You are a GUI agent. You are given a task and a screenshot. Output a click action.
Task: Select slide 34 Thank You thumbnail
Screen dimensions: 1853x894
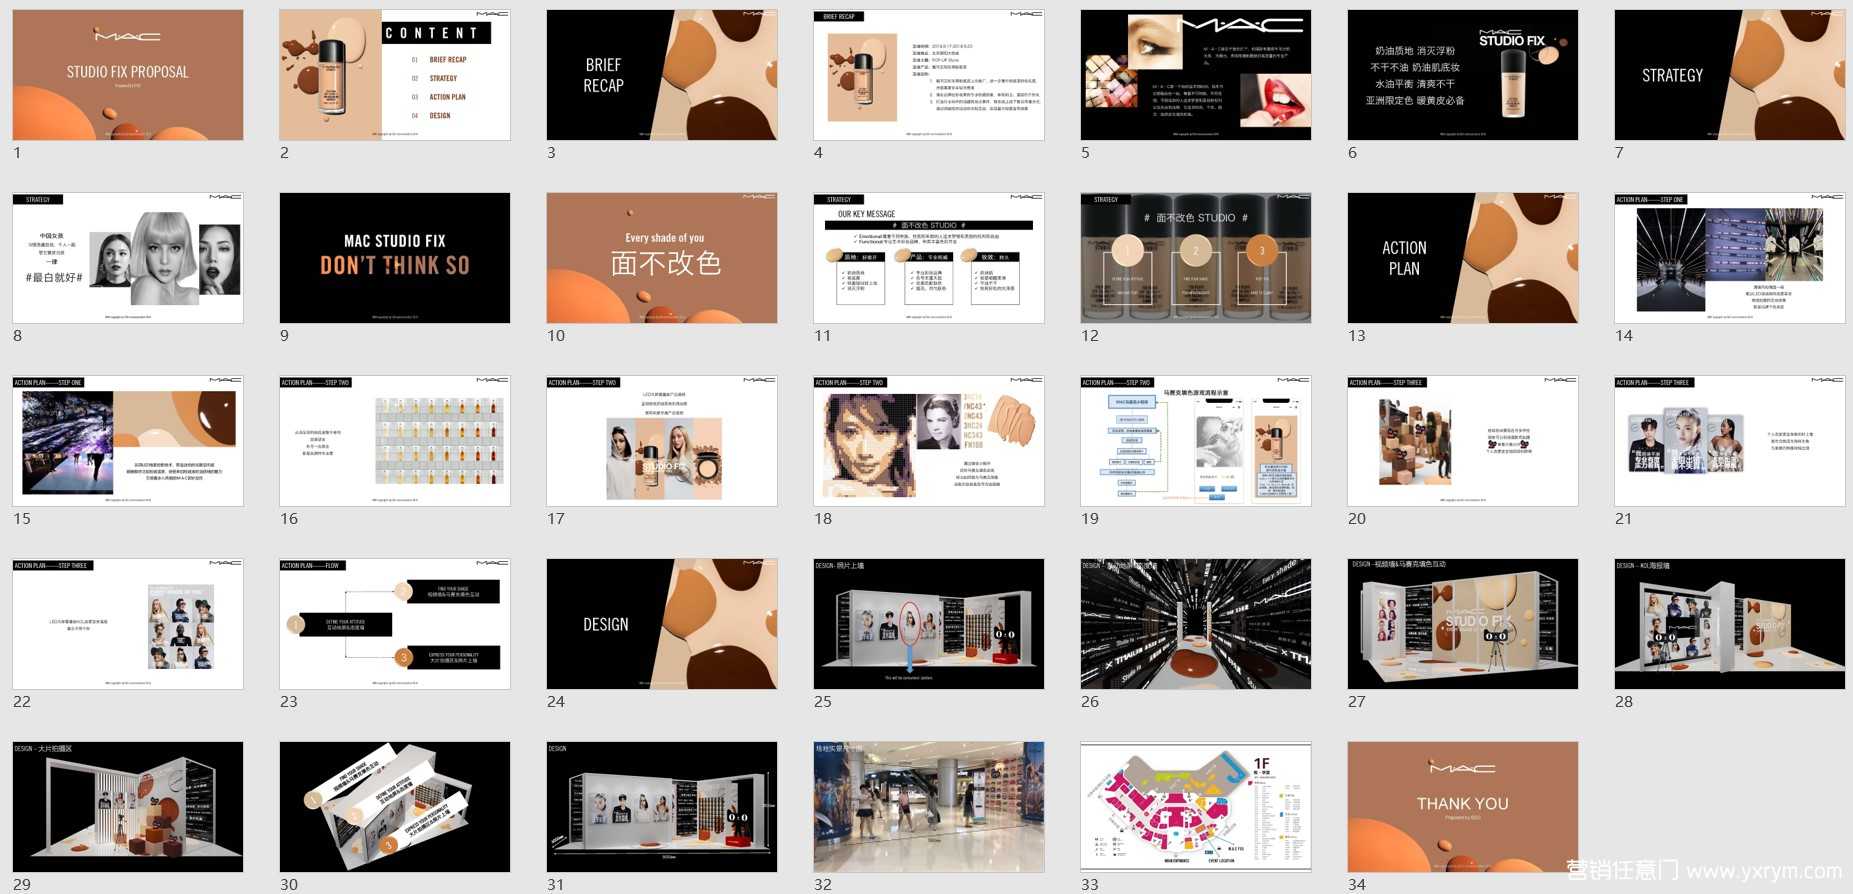click(1463, 807)
